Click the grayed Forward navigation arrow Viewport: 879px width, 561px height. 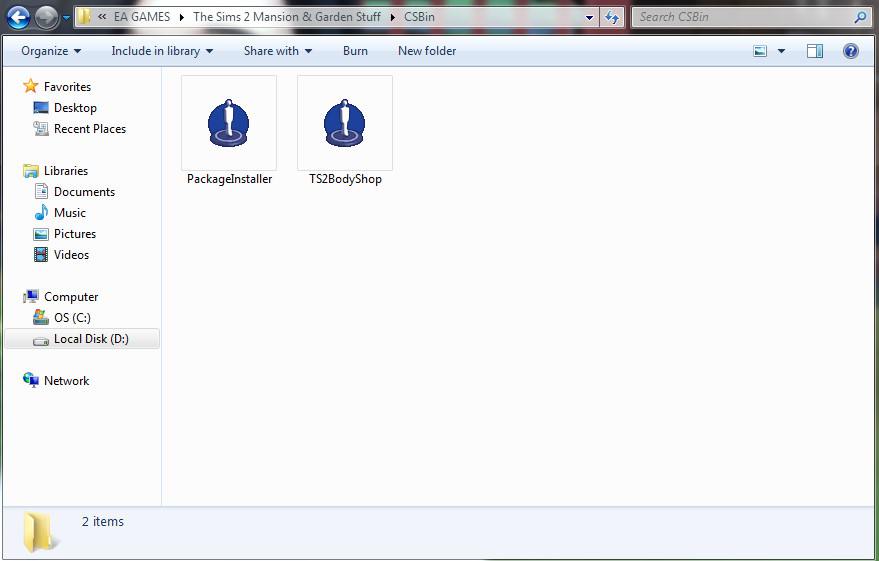click(x=47, y=17)
